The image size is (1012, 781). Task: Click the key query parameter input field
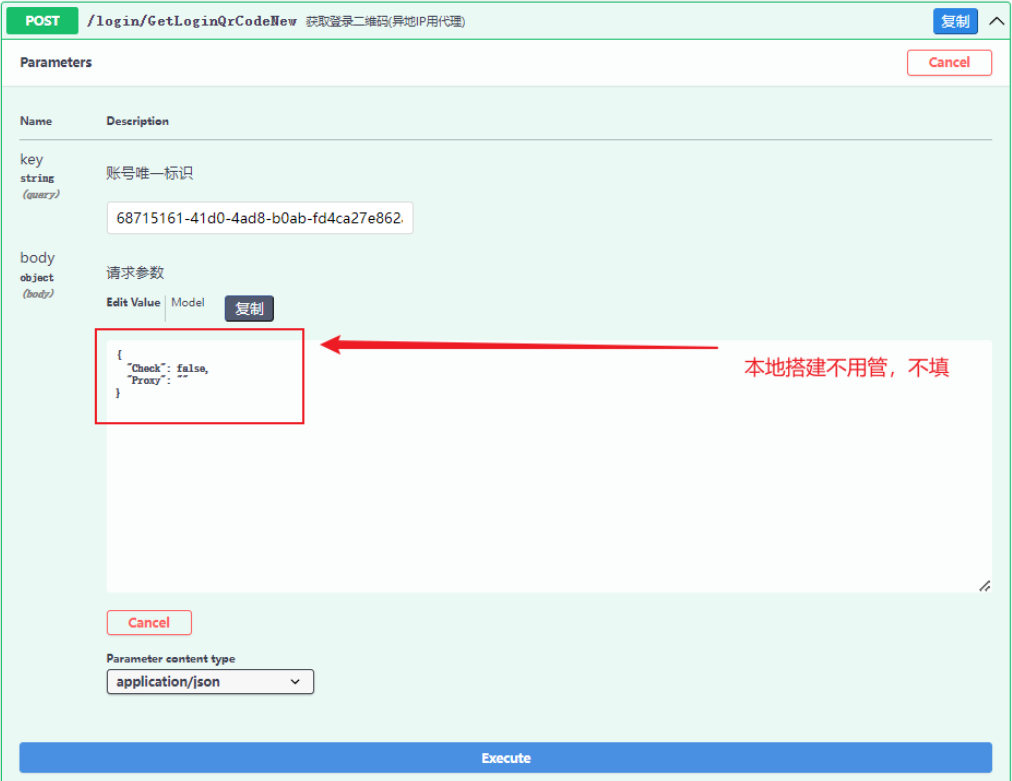pyautogui.click(x=260, y=217)
